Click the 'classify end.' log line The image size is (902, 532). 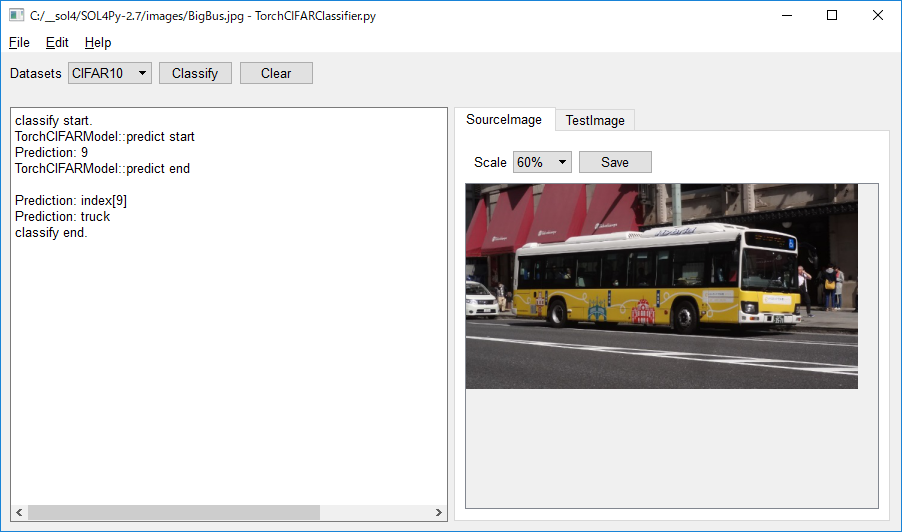pos(51,232)
